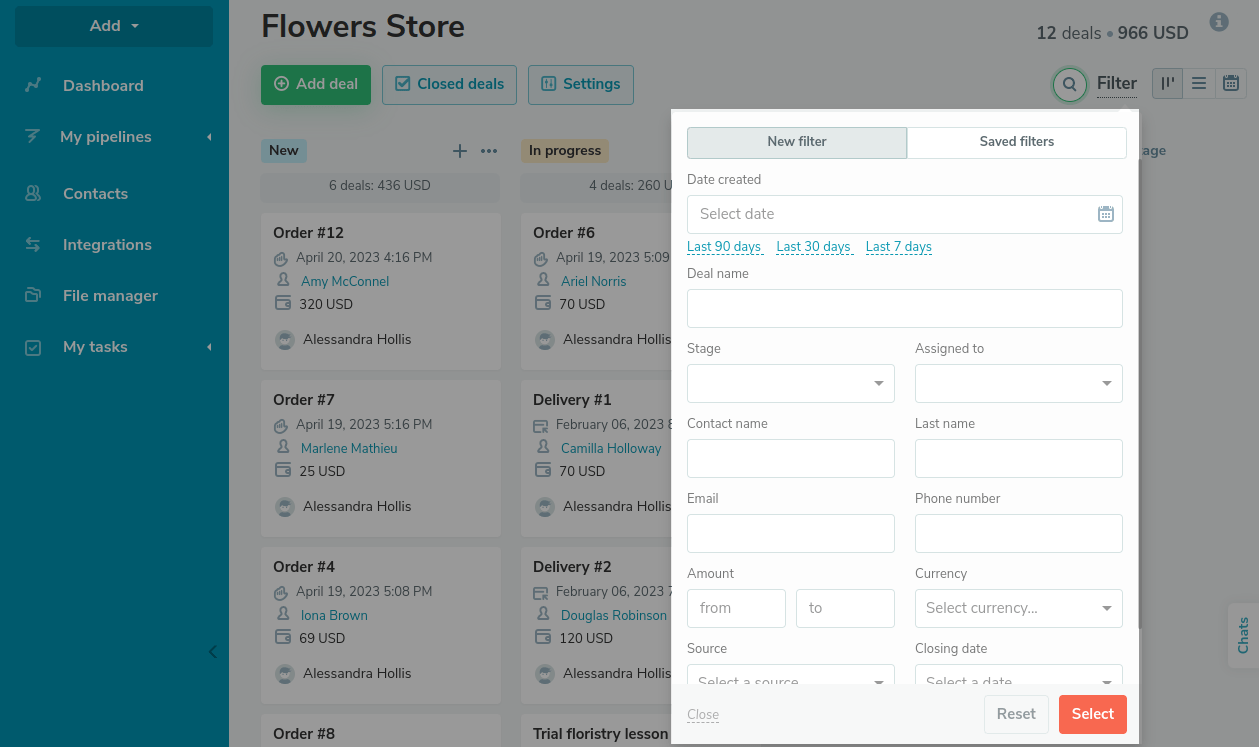Expand the Select currency dropdown

tap(1018, 608)
